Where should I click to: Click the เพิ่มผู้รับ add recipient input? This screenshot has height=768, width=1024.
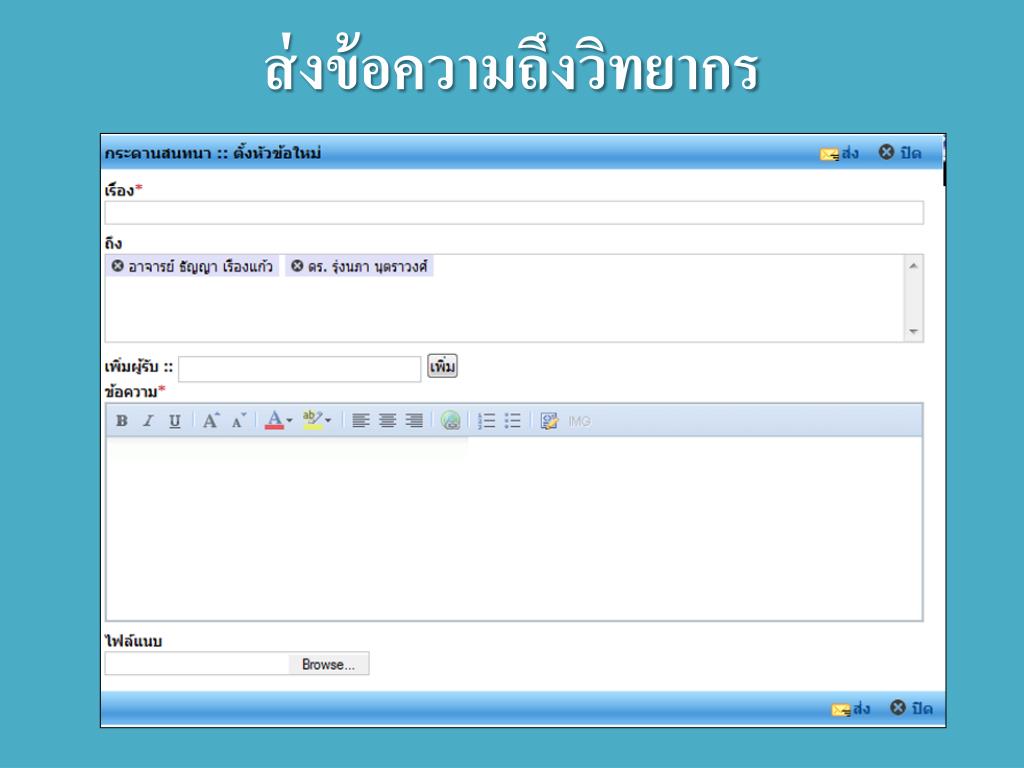click(300, 369)
